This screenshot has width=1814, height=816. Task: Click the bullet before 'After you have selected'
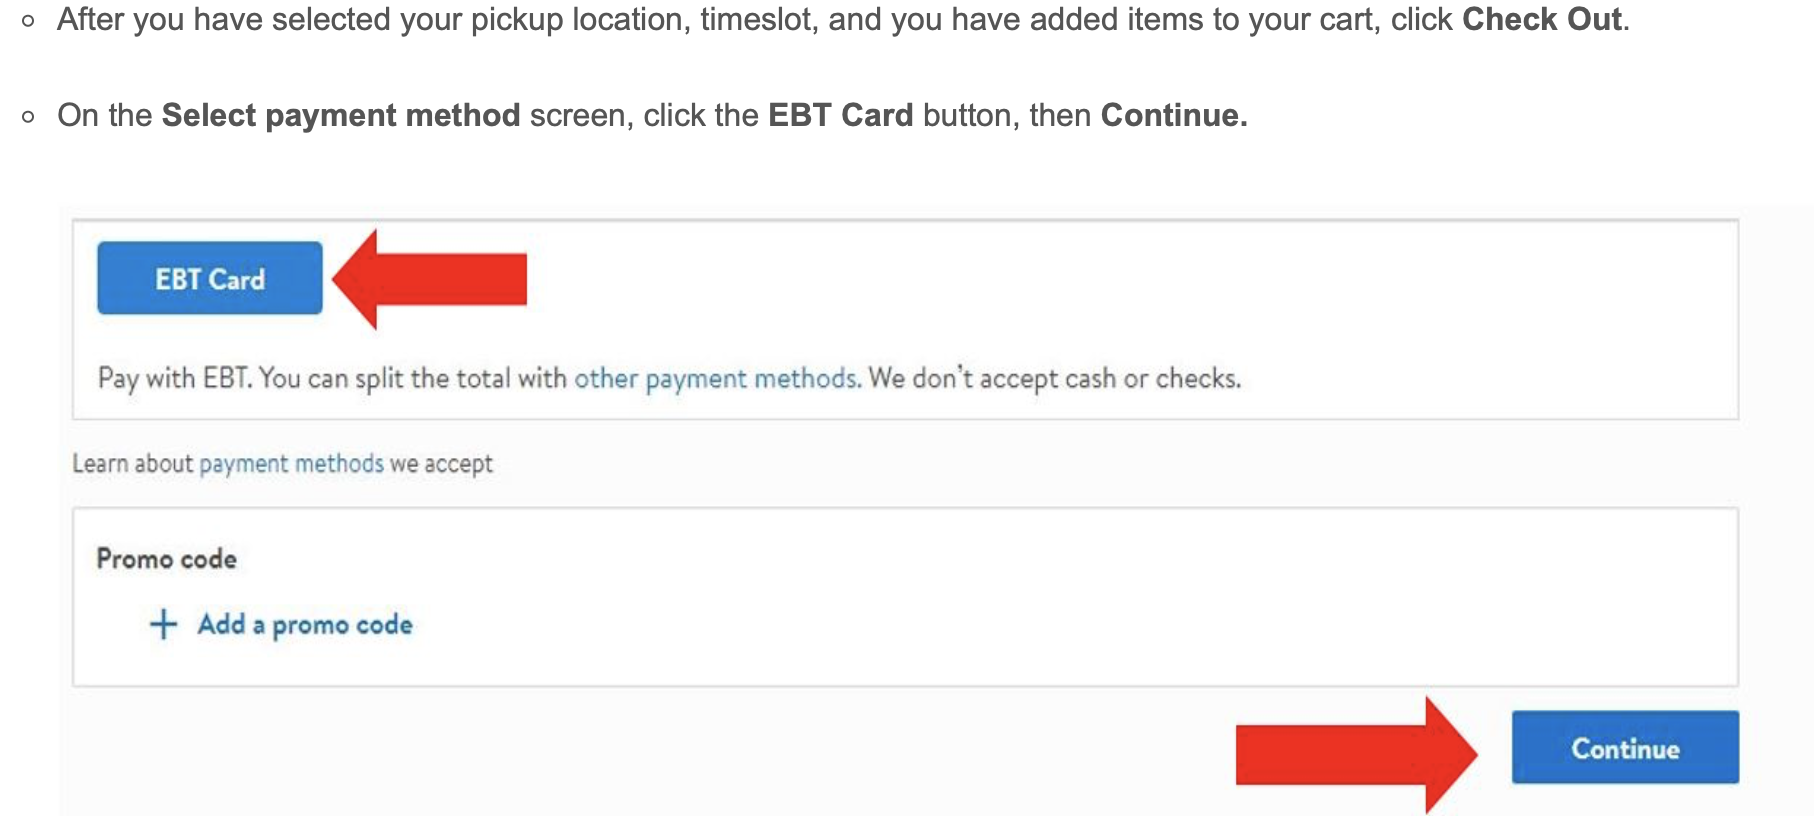click(x=28, y=21)
